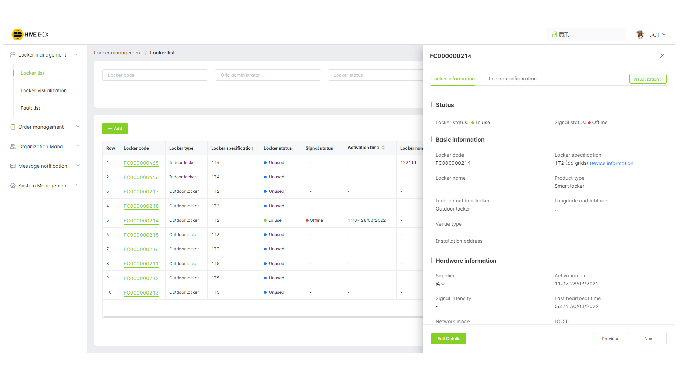Click the System management sidebar icon
The width and height of the screenshot is (680, 390).
coord(13,186)
